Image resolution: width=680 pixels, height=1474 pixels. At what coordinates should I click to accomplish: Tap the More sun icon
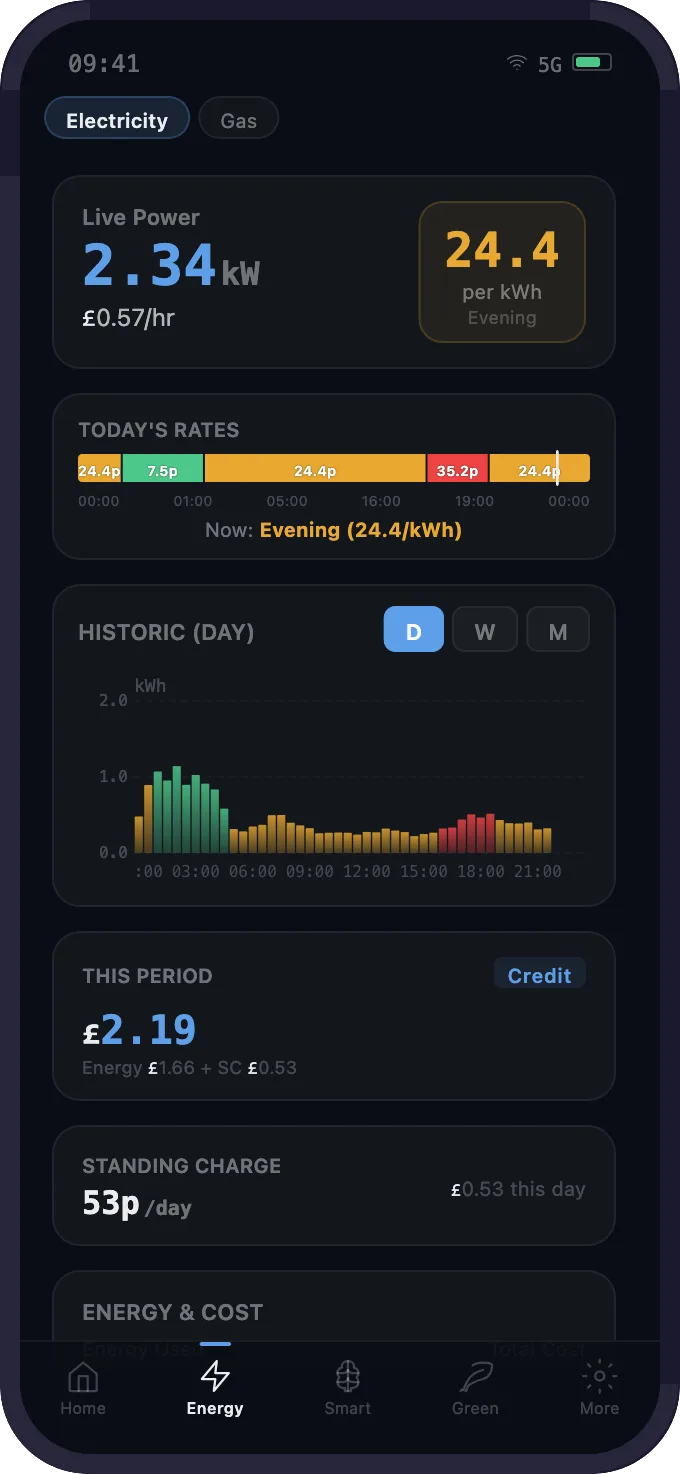pos(598,1378)
